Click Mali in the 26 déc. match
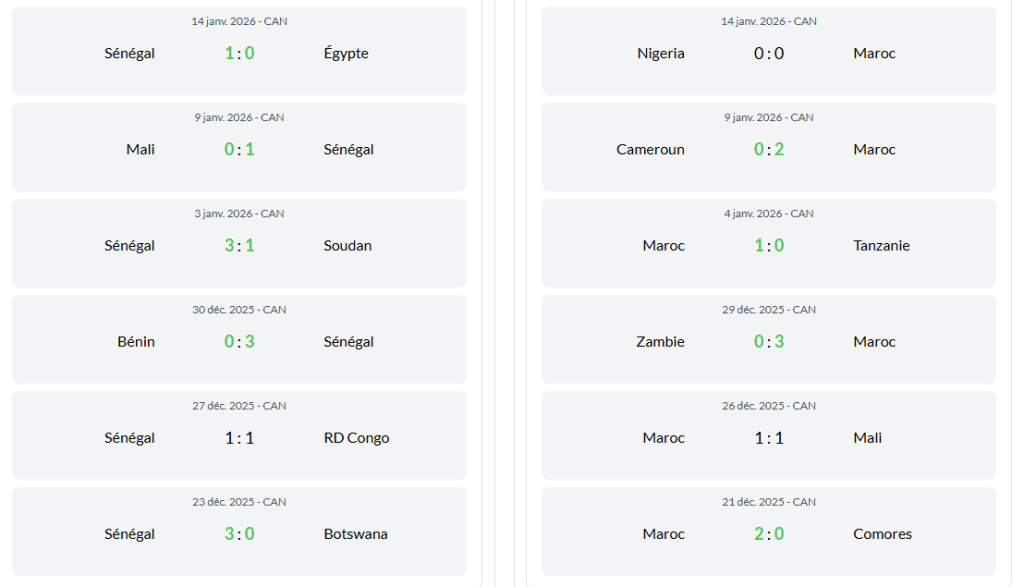The height and width of the screenshot is (587, 1024). [x=868, y=437]
